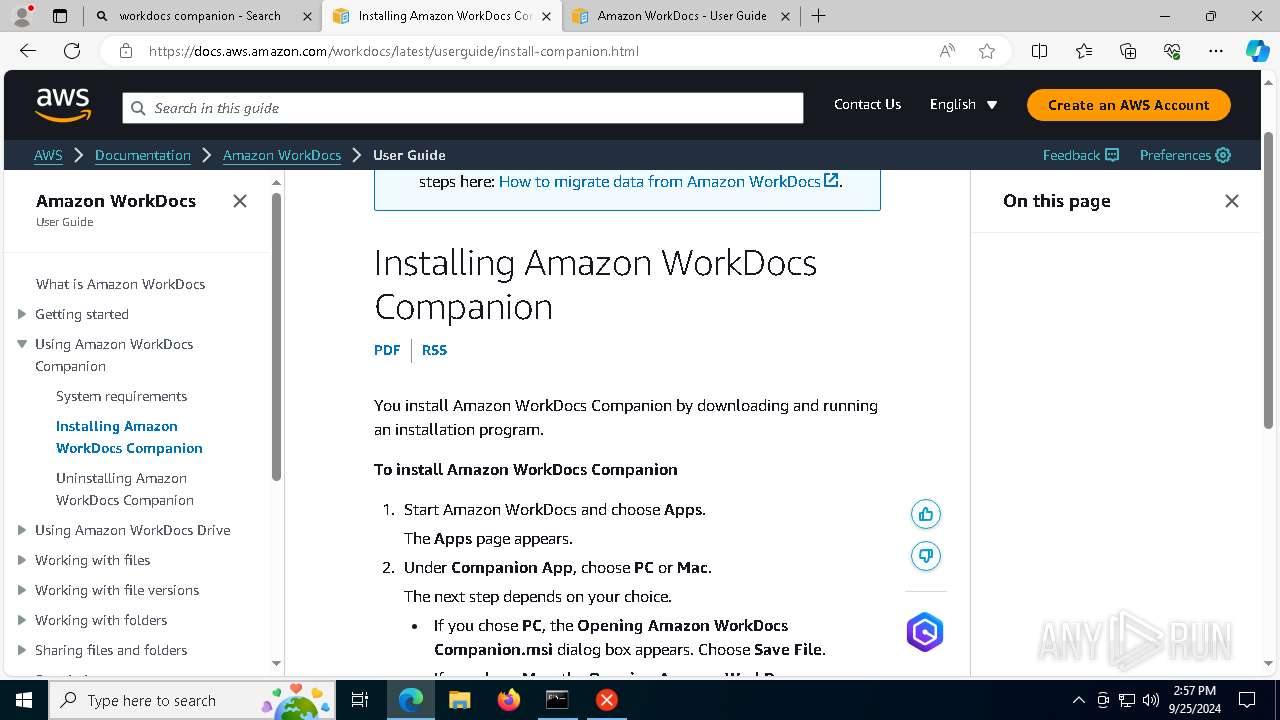1280x720 pixels.
Task: Open the Edge profile icon
Action: click(x=22, y=16)
